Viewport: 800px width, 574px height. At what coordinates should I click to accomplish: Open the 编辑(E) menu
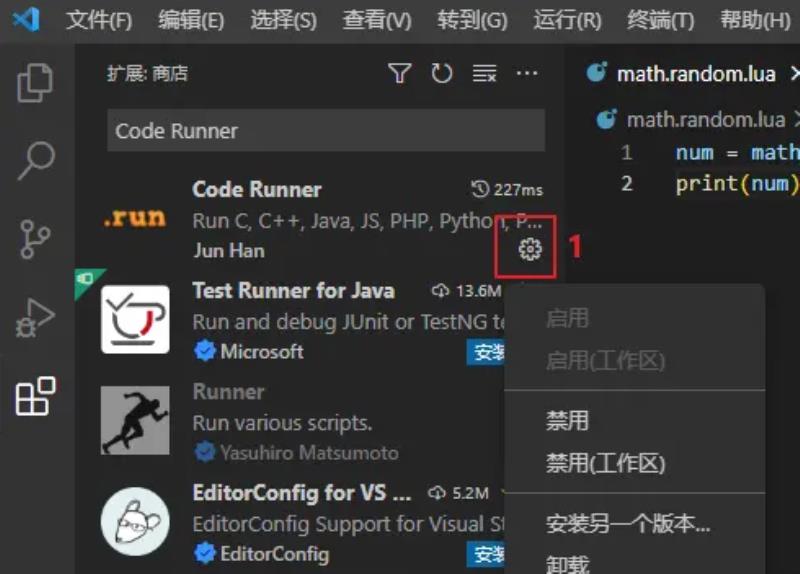coord(191,20)
